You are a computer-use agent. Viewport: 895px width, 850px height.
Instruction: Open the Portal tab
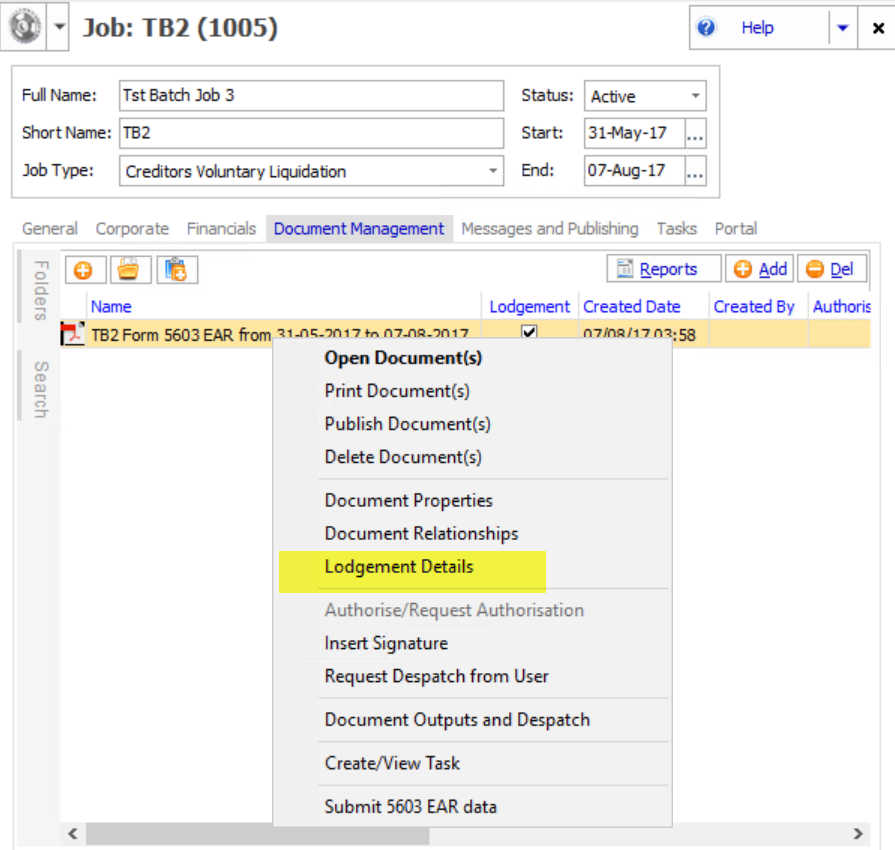point(736,228)
